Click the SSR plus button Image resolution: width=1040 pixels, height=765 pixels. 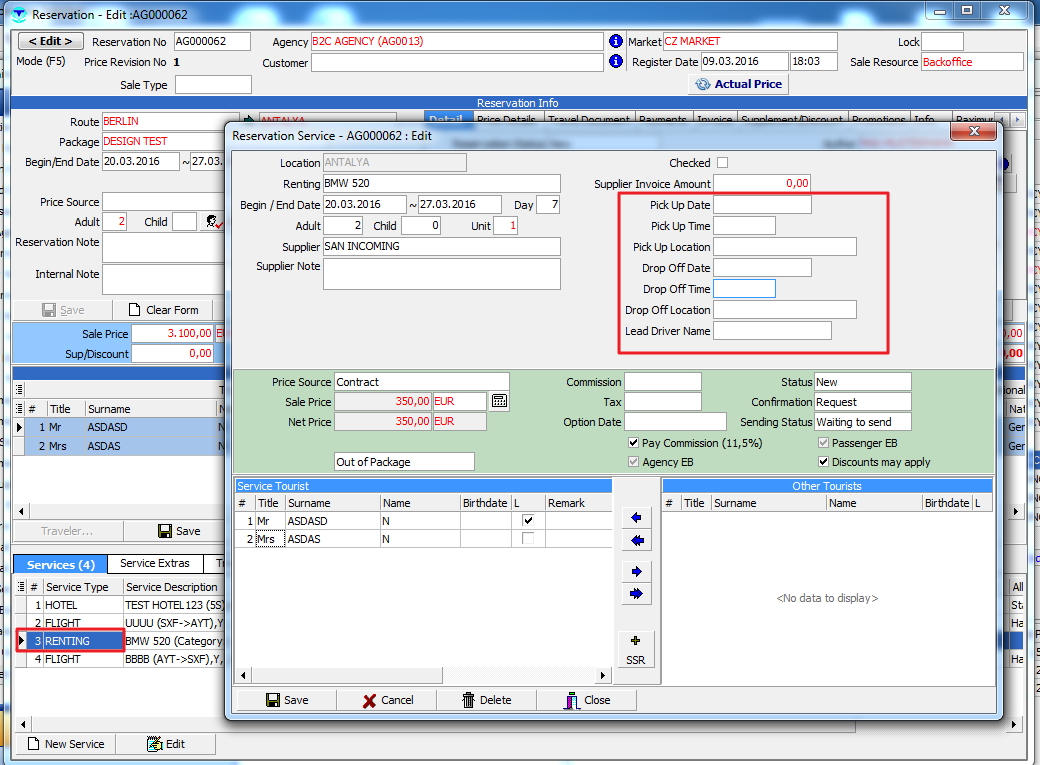click(x=636, y=649)
